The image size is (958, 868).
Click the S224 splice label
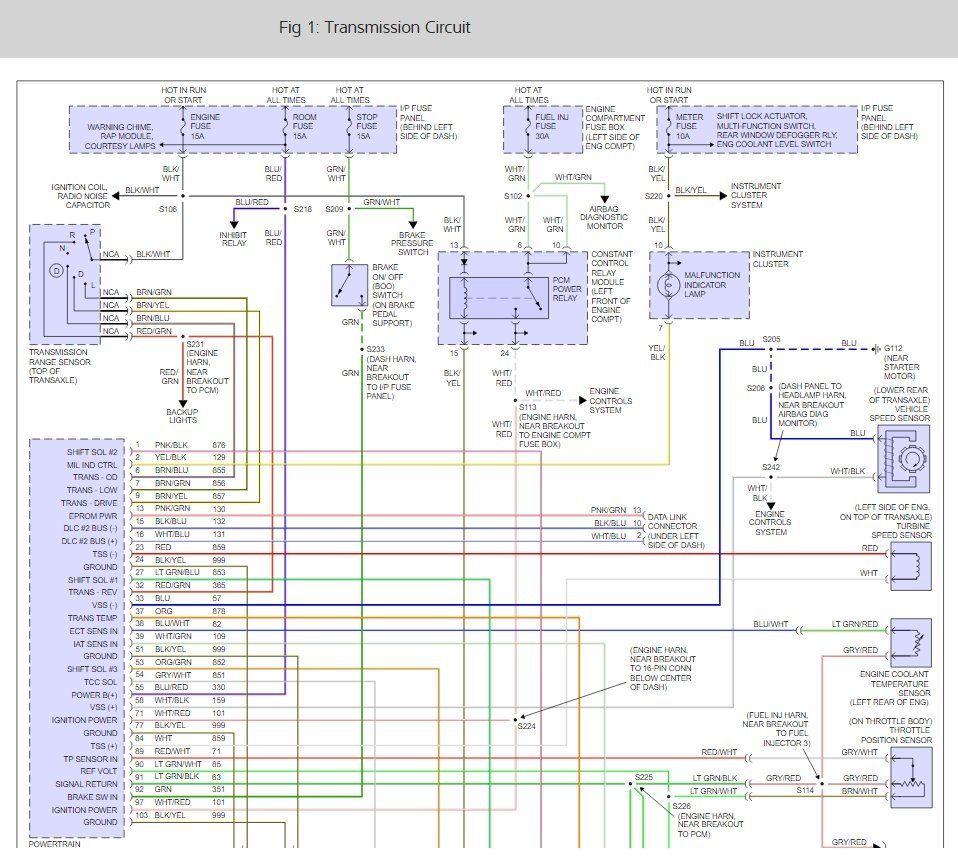[x=527, y=726]
